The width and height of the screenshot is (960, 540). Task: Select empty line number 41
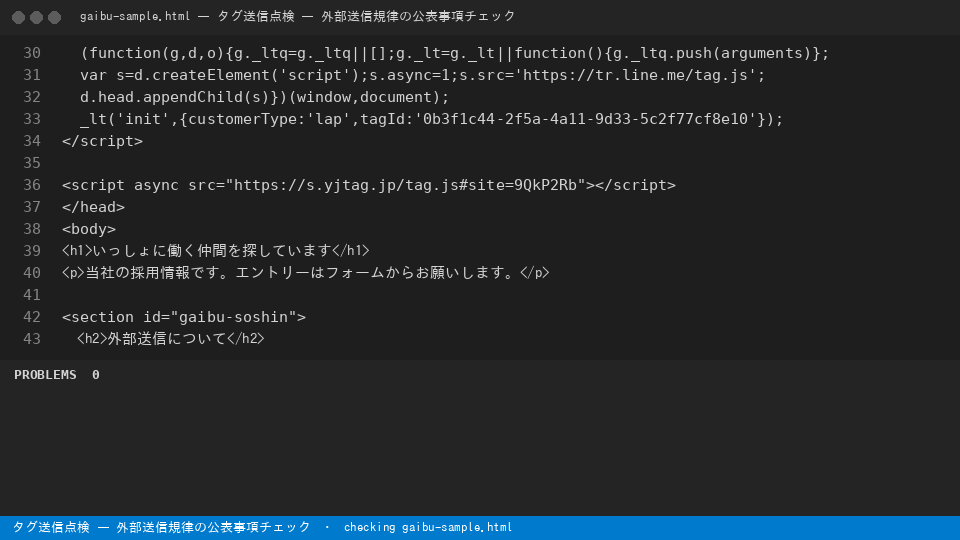point(32,295)
